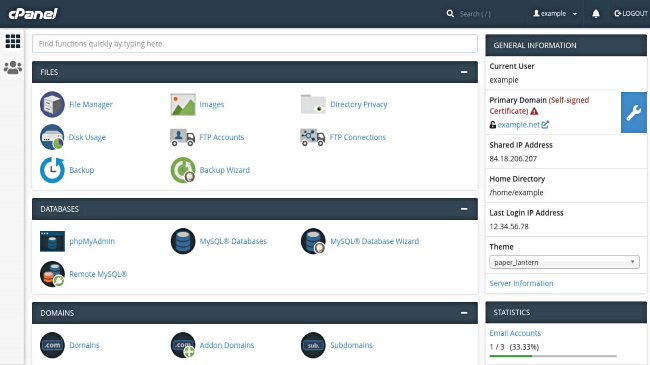The width and height of the screenshot is (650, 365).
Task: Open the File Manager icon
Action: coord(52,105)
